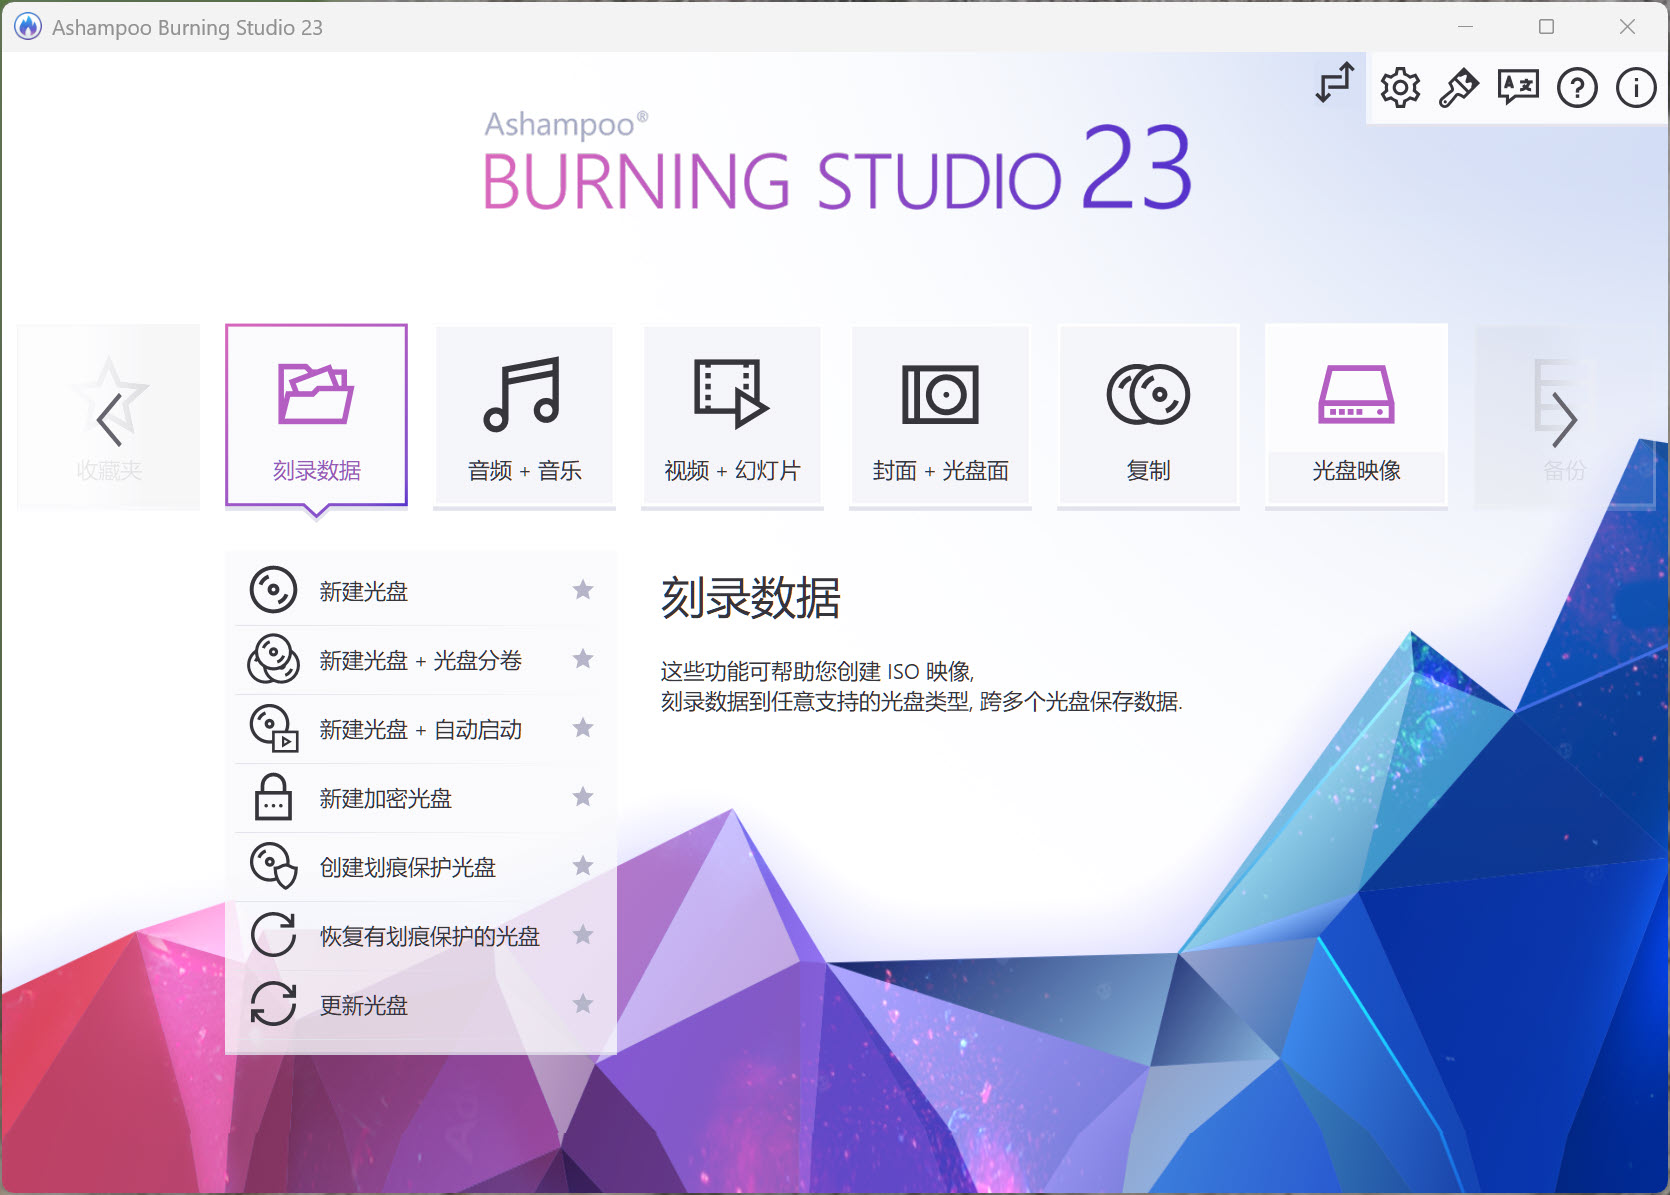1670x1195 pixels.
Task: Expand modules to the right with the arrow
Action: [x=1562, y=420]
